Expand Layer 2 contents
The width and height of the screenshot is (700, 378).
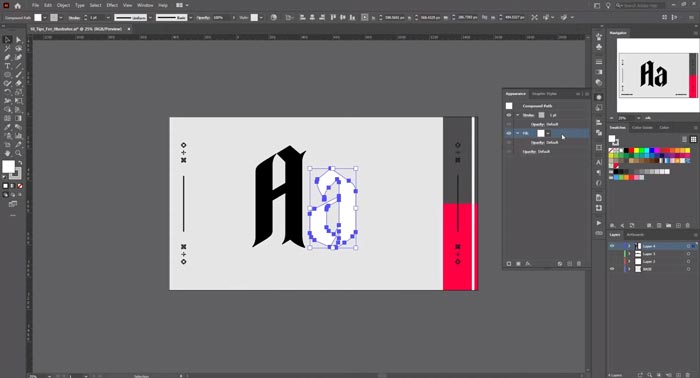pyautogui.click(x=629, y=262)
